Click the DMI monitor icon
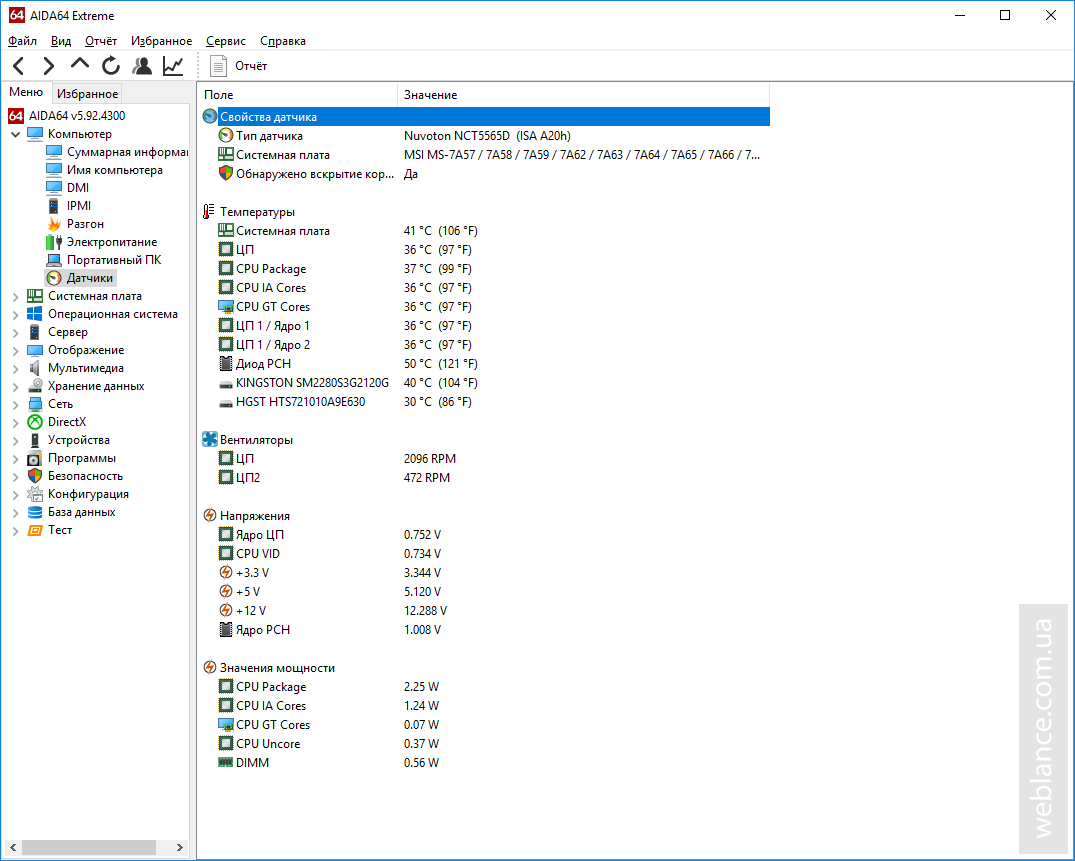Screen dimensions: 1075x861 pyautogui.click(x=53, y=187)
